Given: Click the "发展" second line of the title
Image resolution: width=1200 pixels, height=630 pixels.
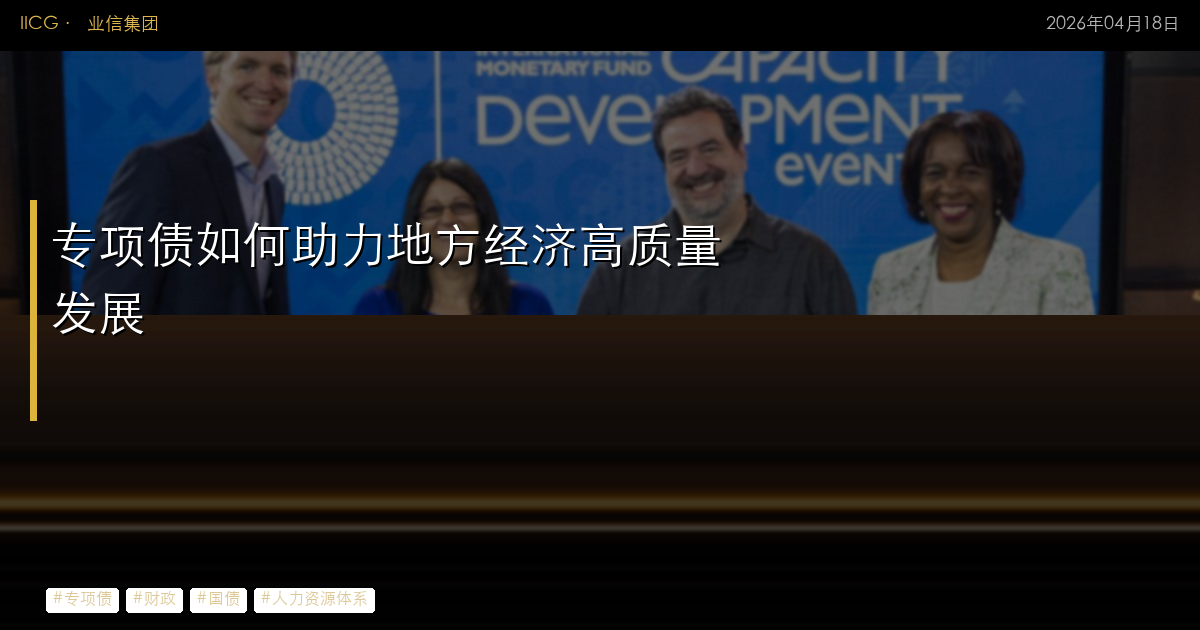Looking at the screenshot, I should pyautogui.click(x=98, y=314).
